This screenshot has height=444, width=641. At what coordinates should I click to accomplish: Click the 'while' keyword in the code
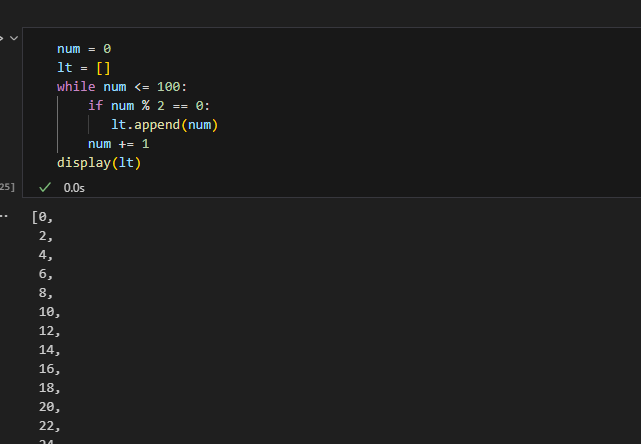point(76,87)
